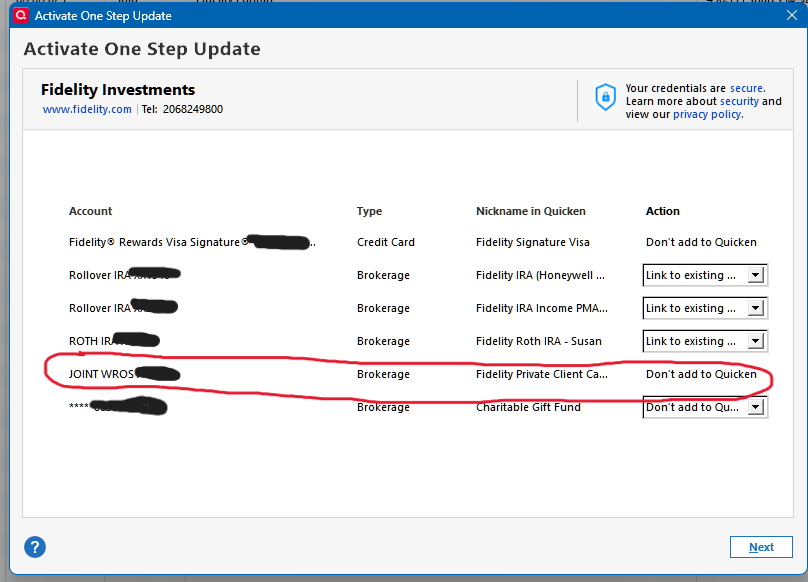
Task: Click 'Fidelity® Rewards Visa Signature' account name
Action: pyautogui.click(x=158, y=242)
